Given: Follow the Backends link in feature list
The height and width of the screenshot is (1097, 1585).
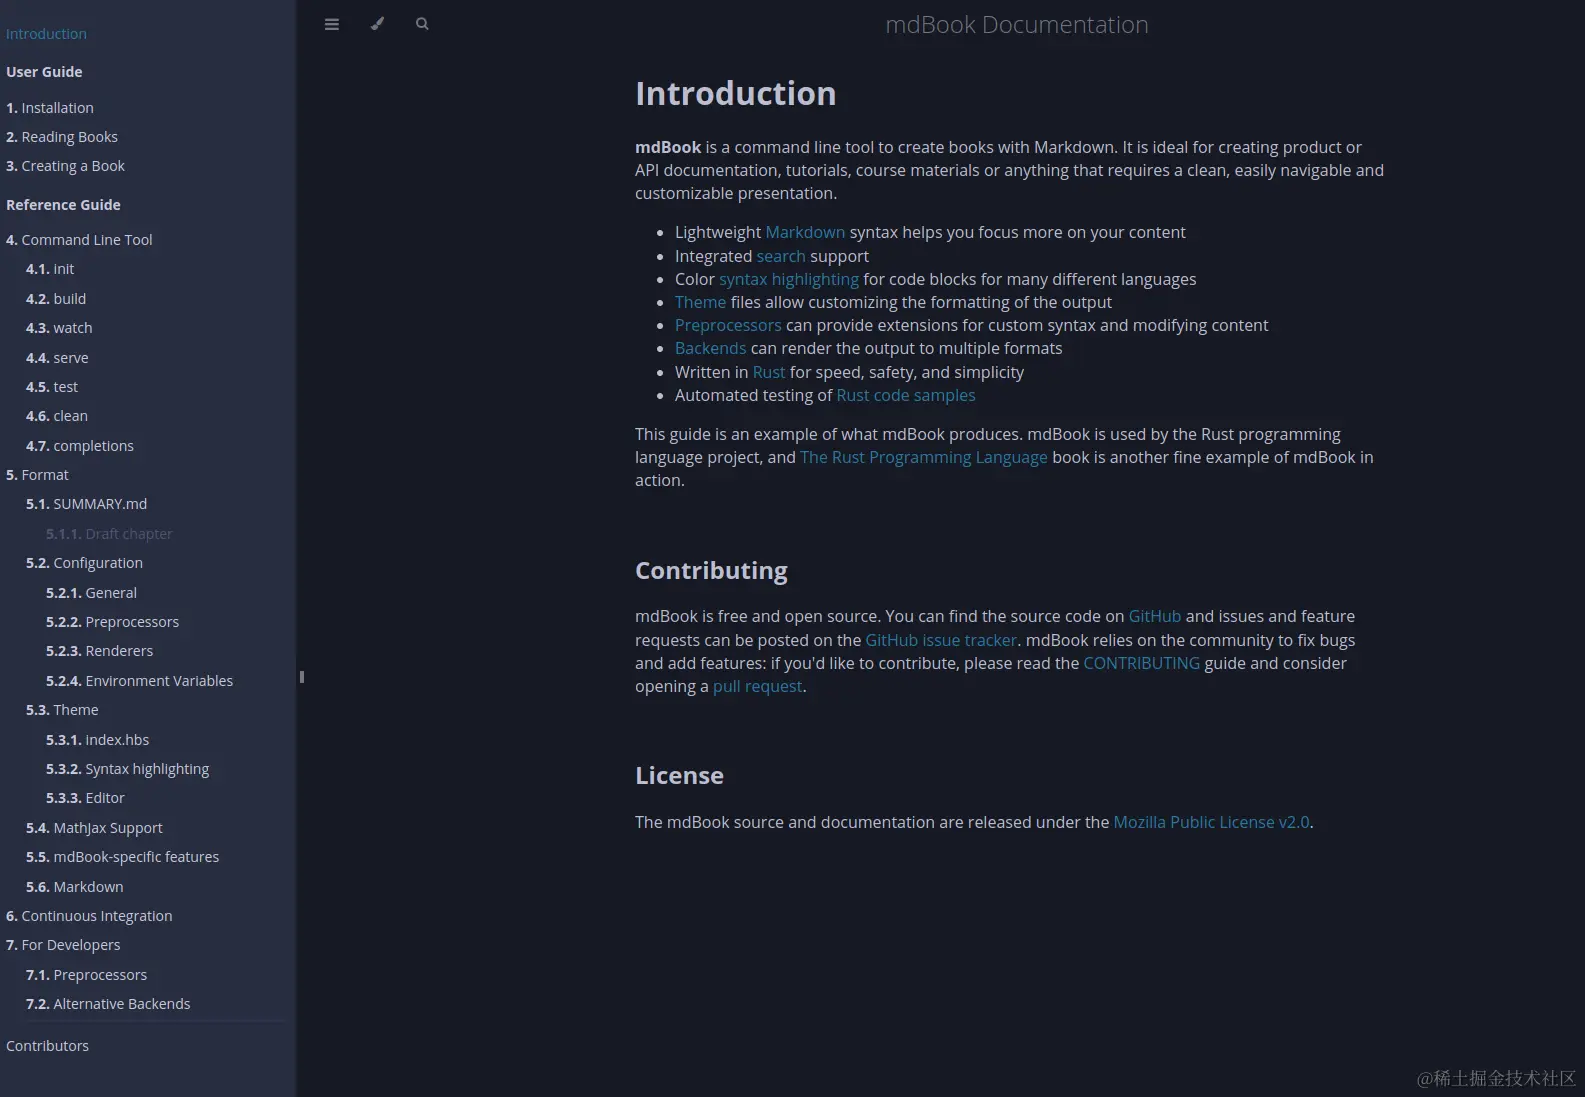Looking at the screenshot, I should click(x=710, y=348).
